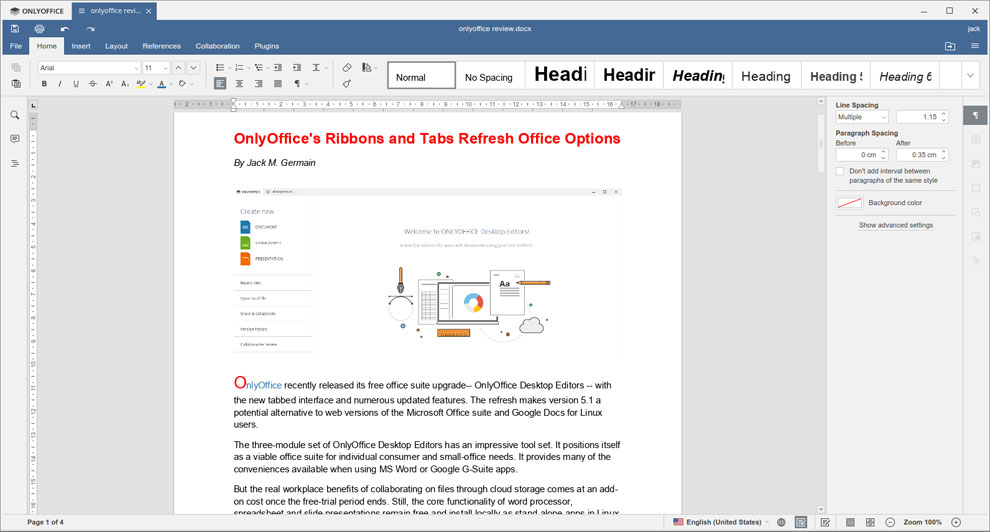
Task: Toggle justified alignment
Action: (x=278, y=83)
